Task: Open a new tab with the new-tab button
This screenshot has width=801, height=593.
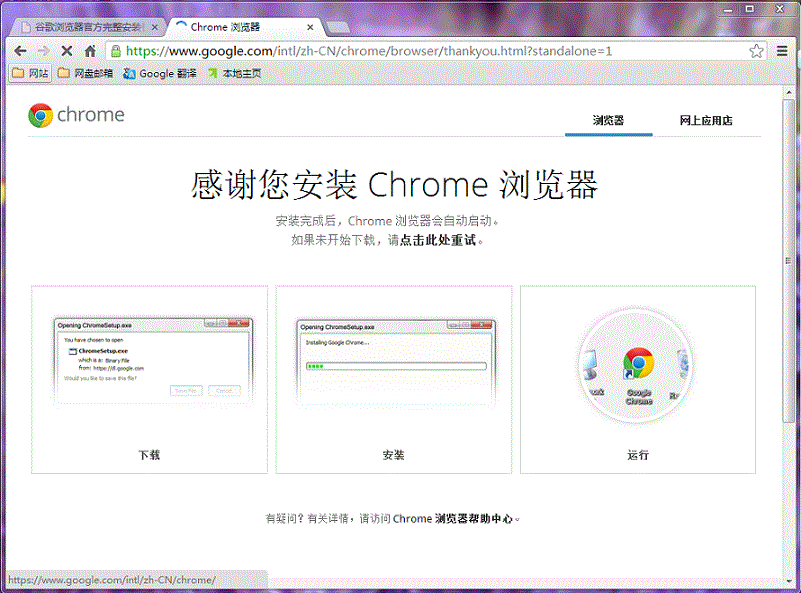Action: [337, 27]
